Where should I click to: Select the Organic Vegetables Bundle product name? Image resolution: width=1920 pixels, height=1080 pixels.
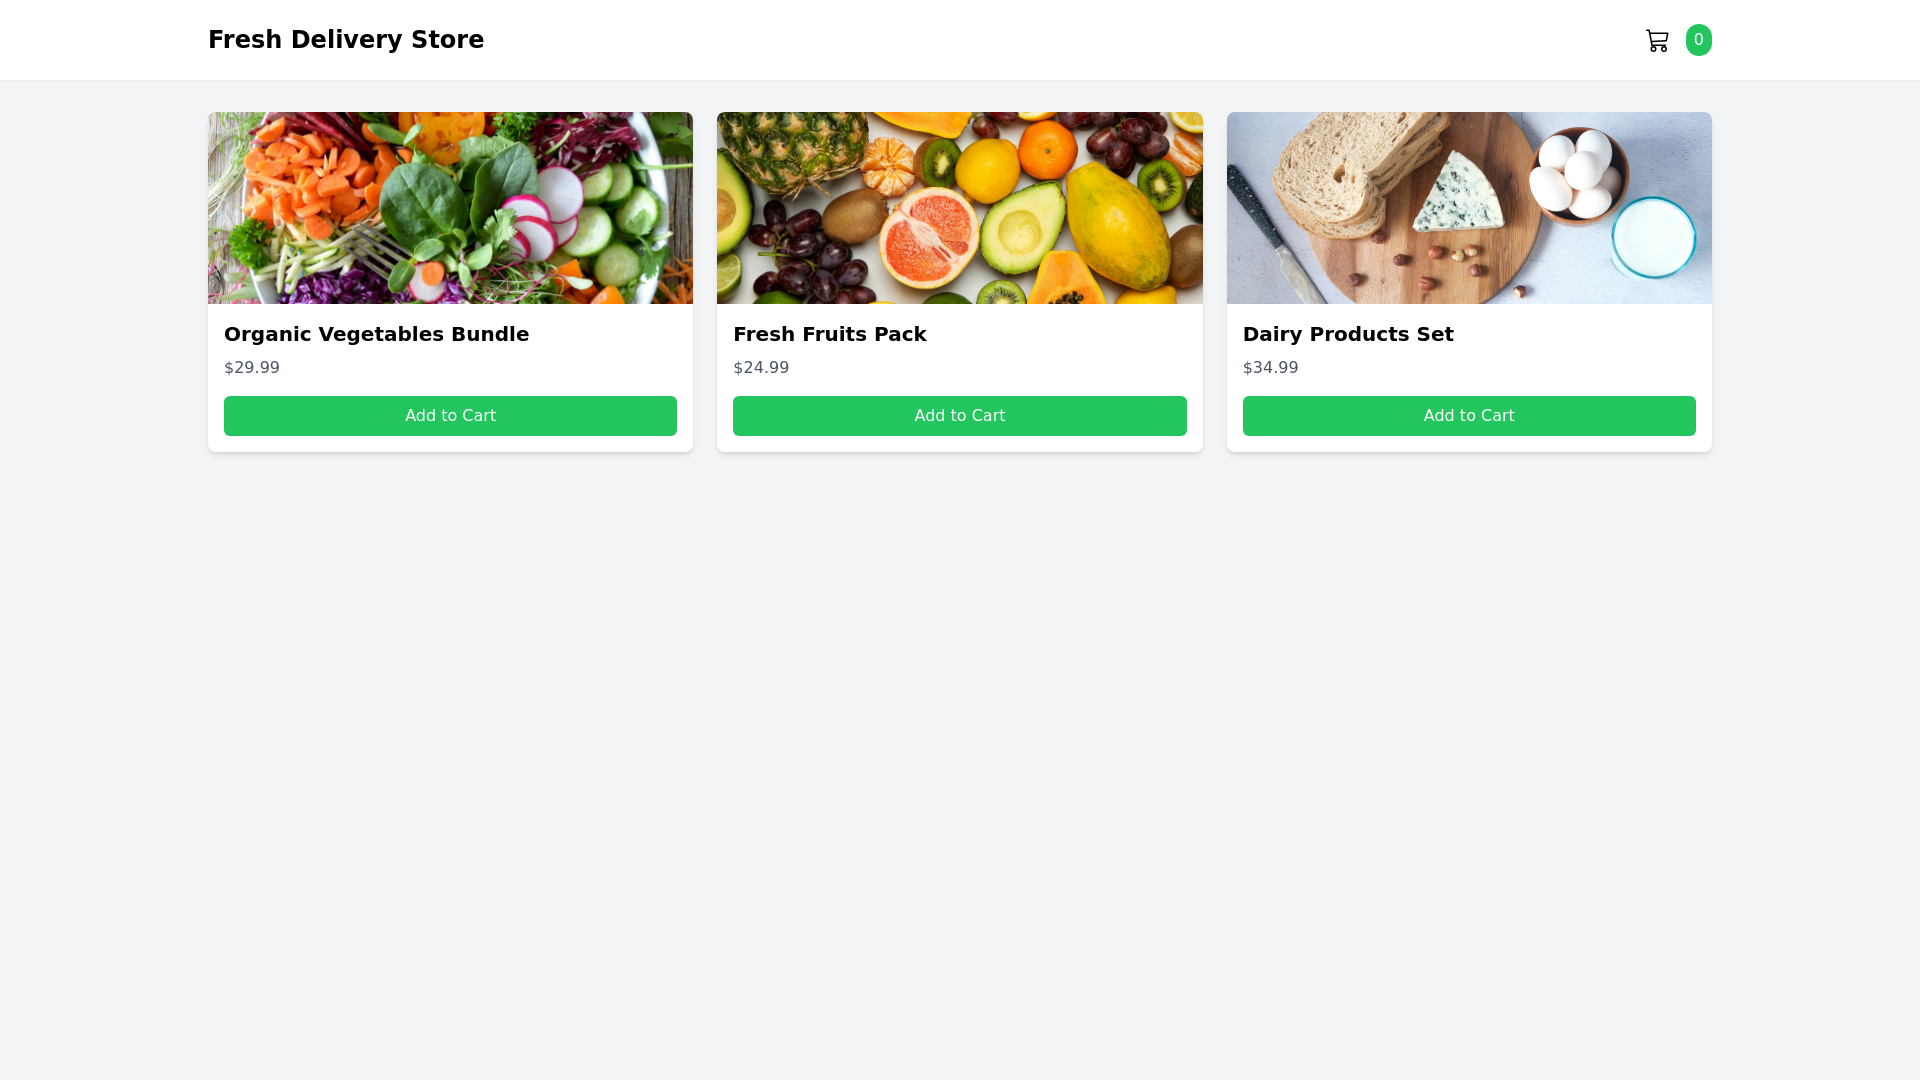point(376,334)
